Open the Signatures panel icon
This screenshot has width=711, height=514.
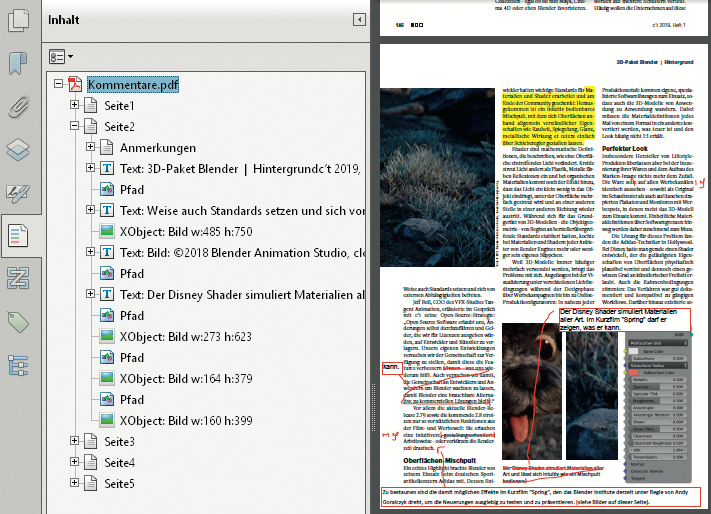19,192
